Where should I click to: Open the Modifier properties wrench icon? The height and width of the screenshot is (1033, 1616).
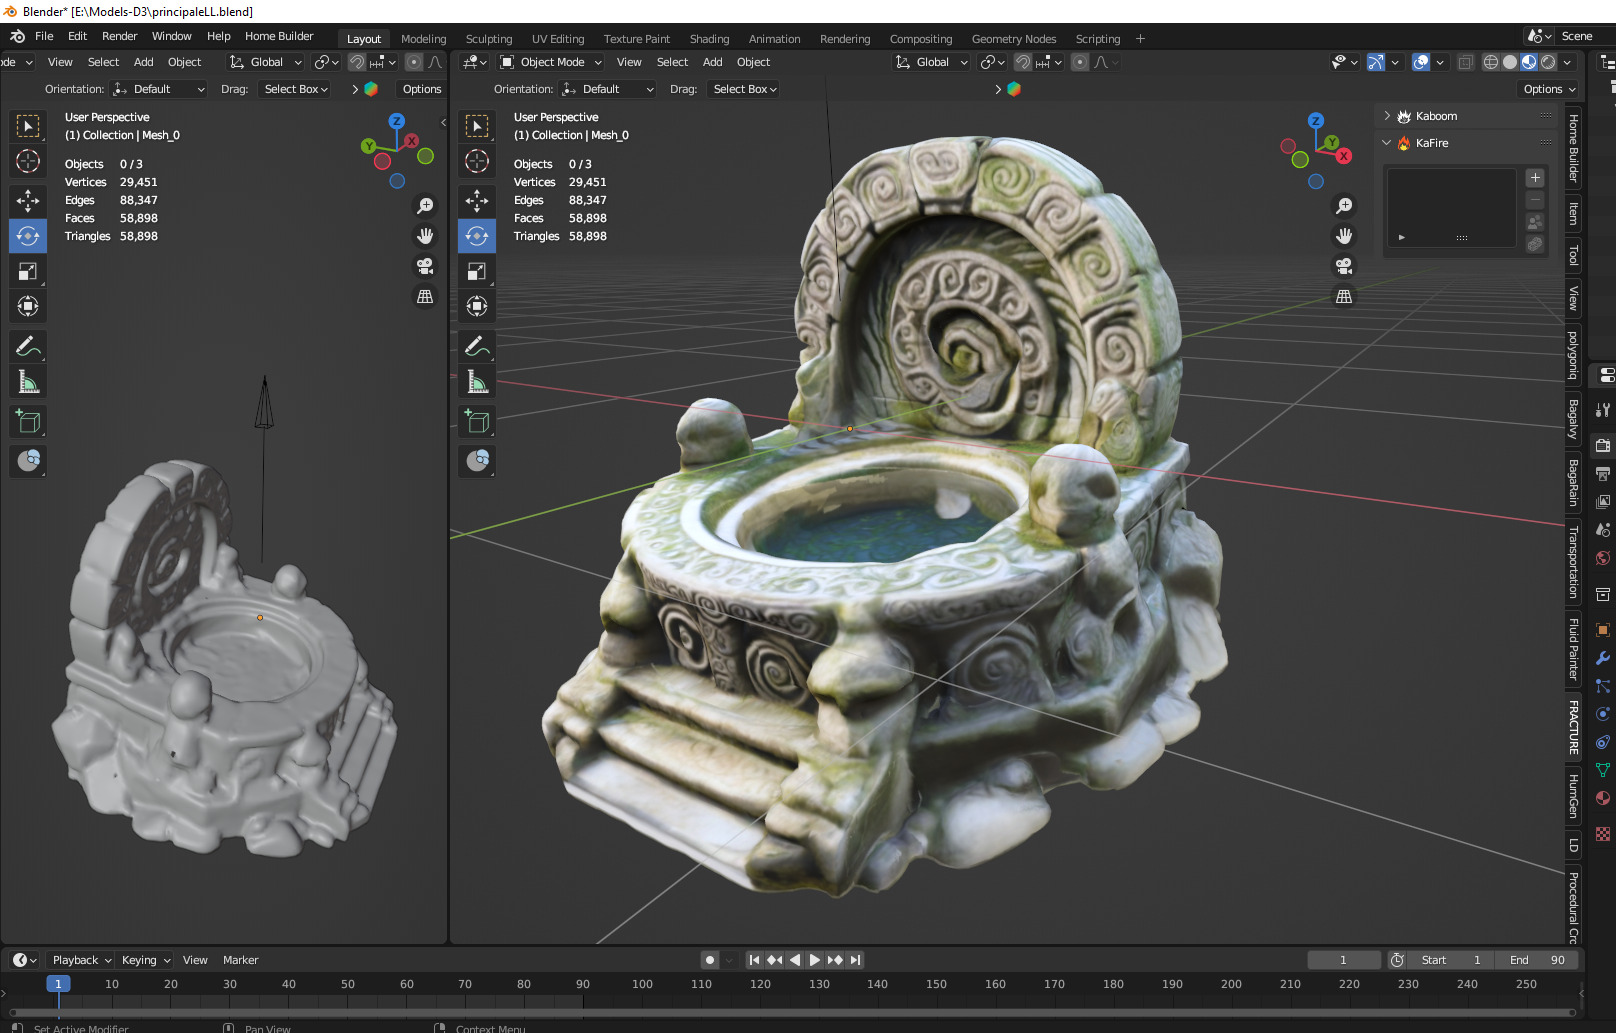(1603, 658)
